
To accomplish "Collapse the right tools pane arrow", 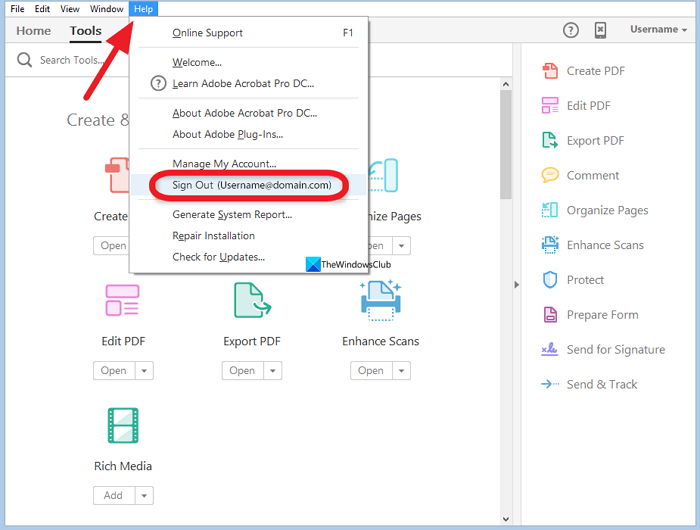I will 517,284.
